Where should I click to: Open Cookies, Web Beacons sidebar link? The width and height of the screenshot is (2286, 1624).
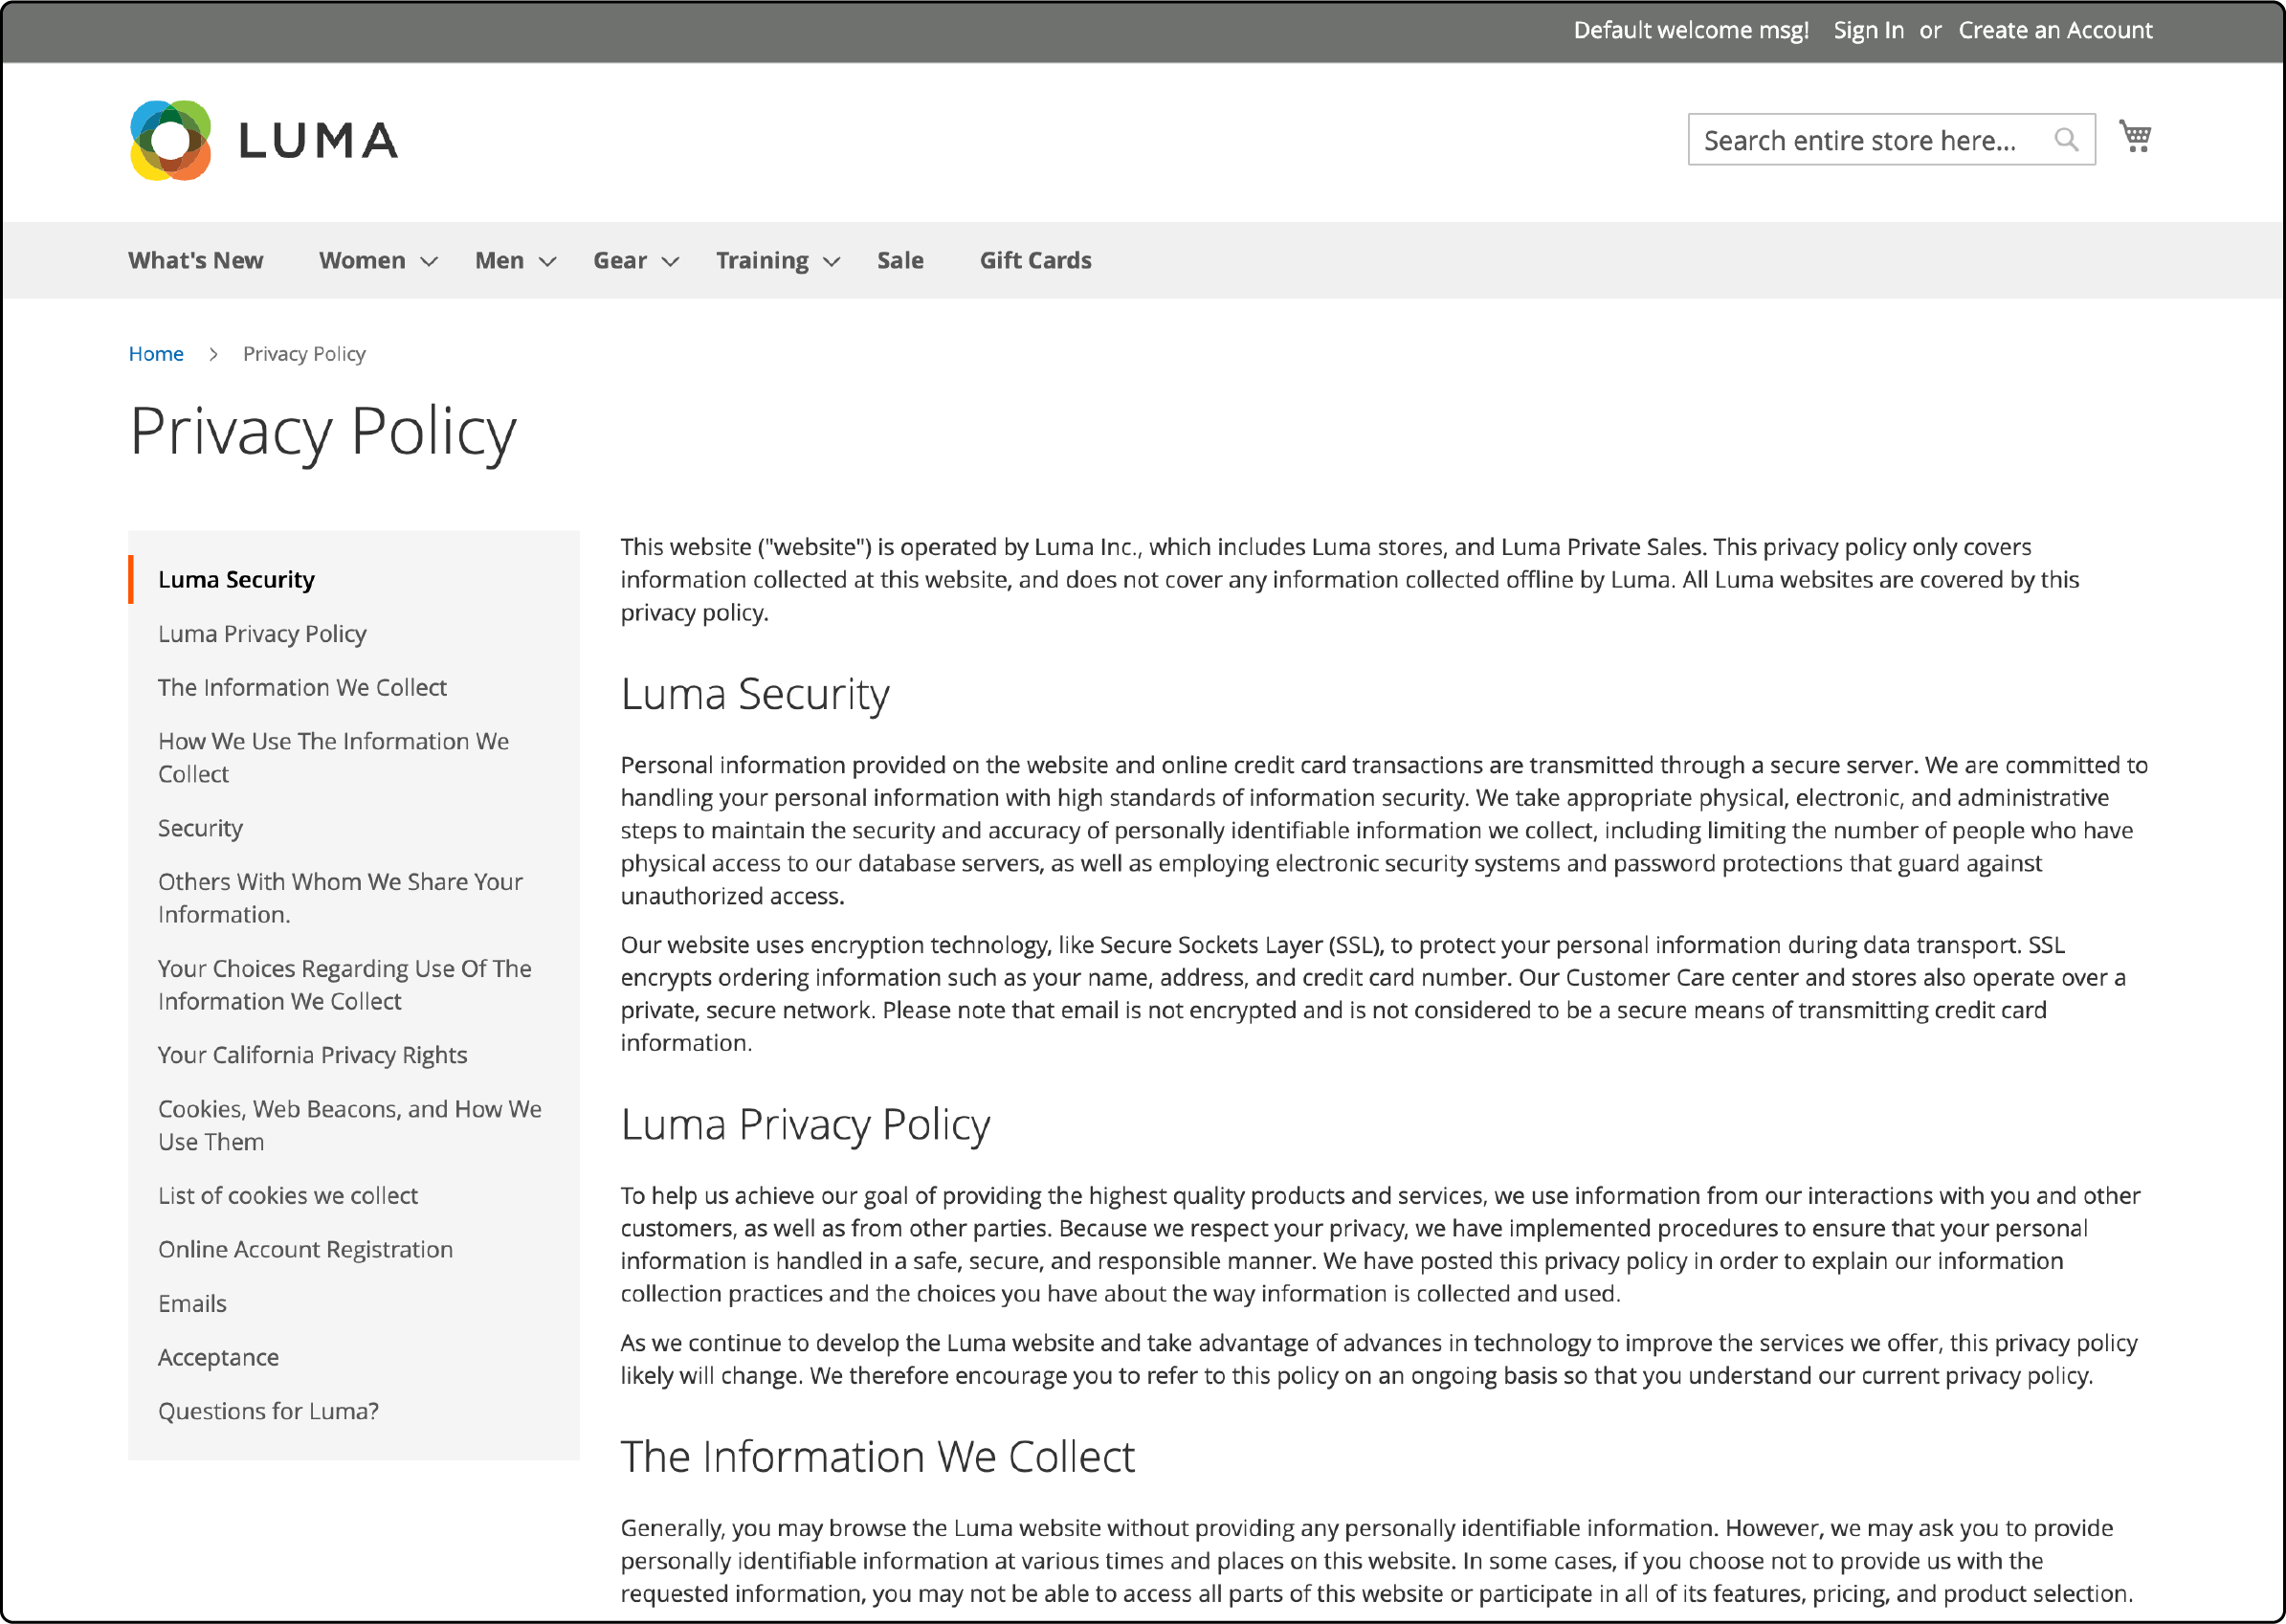(350, 1125)
